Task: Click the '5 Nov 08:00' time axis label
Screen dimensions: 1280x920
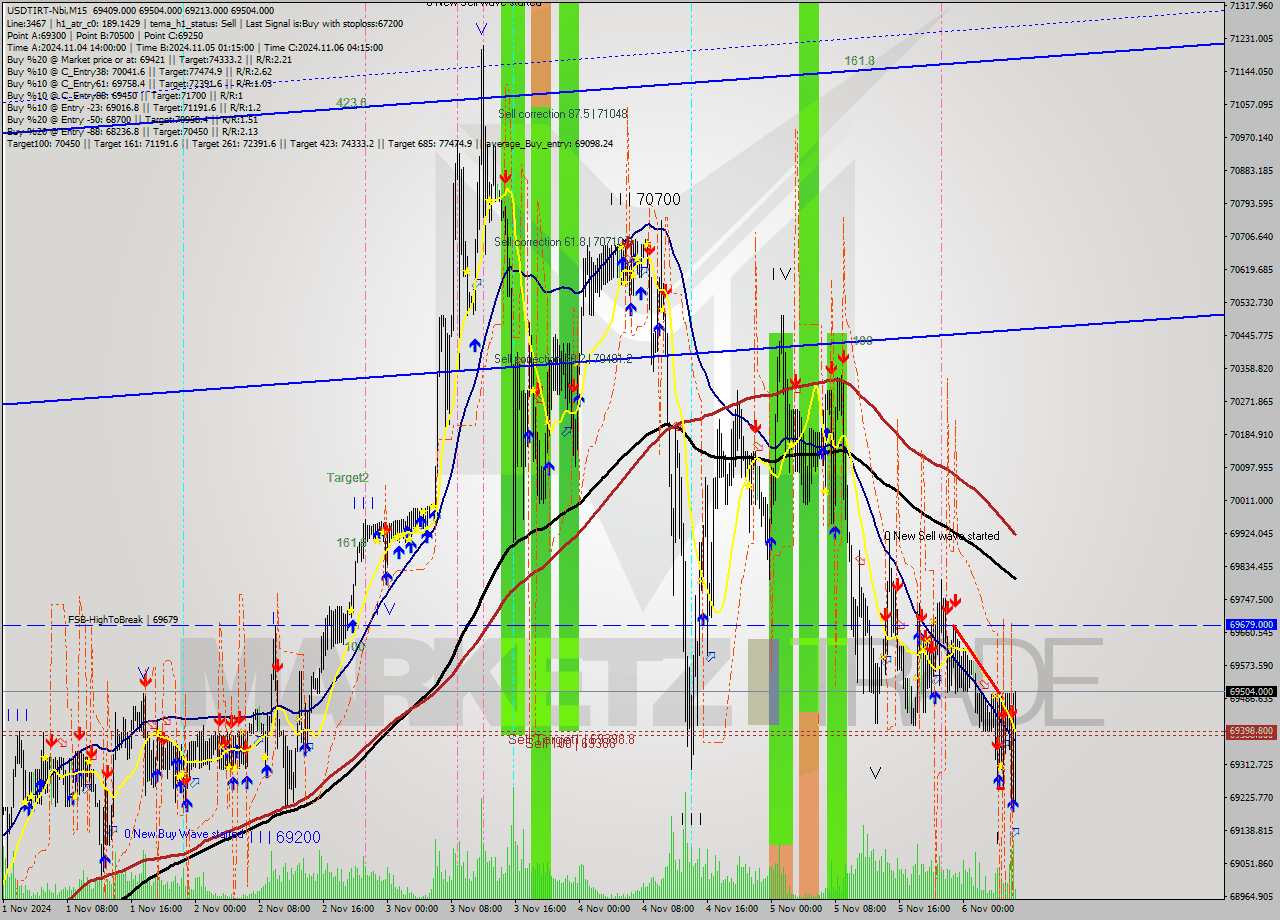Action: [860, 909]
